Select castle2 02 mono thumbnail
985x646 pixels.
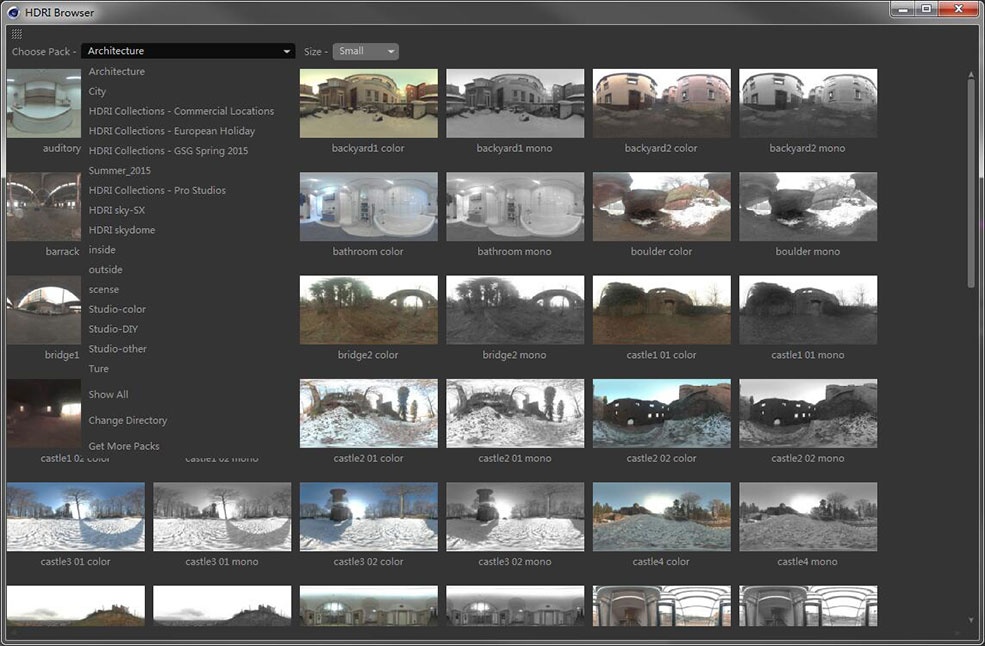(808, 413)
